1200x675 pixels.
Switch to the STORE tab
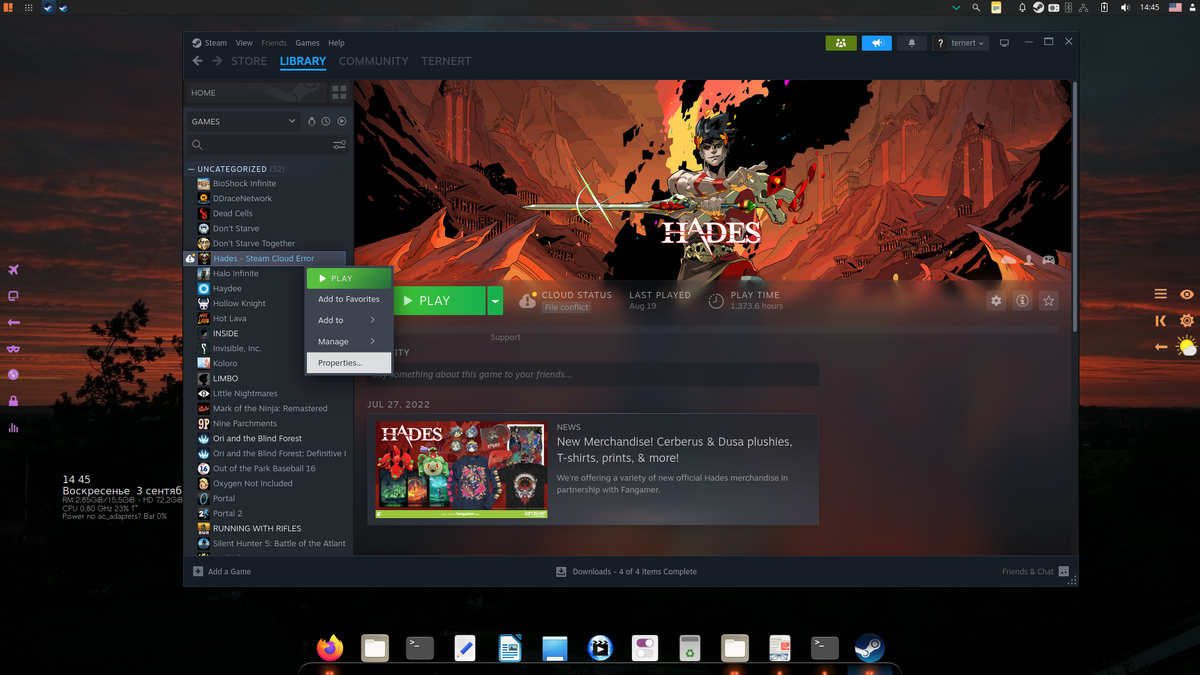click(x=249, y=61)
